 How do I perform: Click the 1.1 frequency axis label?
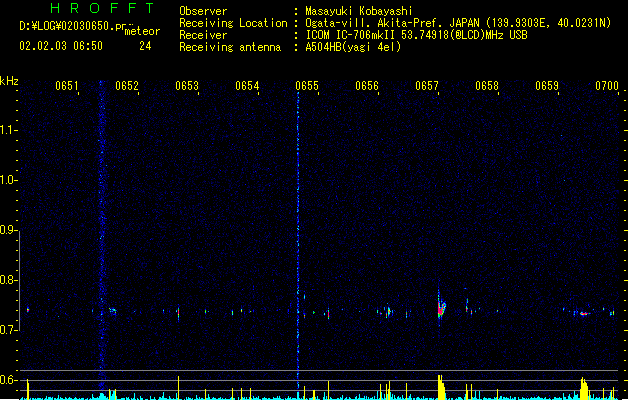8,130
